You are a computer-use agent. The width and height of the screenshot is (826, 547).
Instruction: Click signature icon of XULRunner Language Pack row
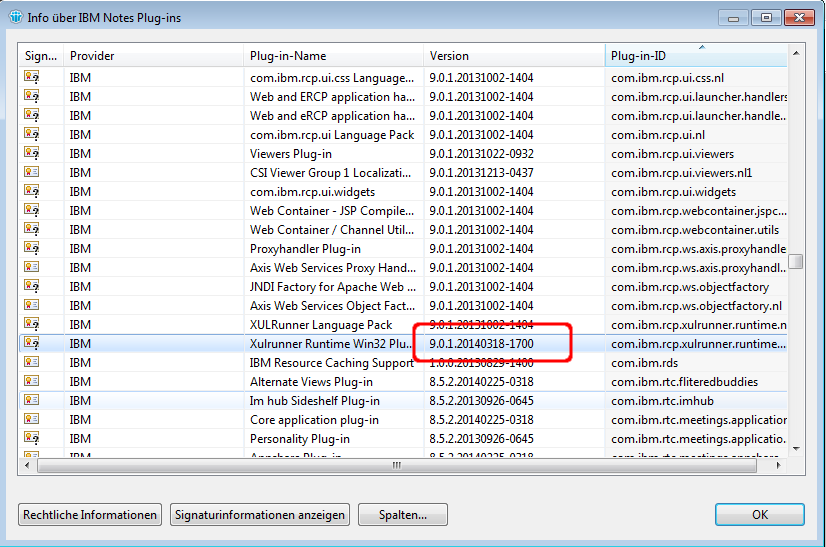pos(31,325)
